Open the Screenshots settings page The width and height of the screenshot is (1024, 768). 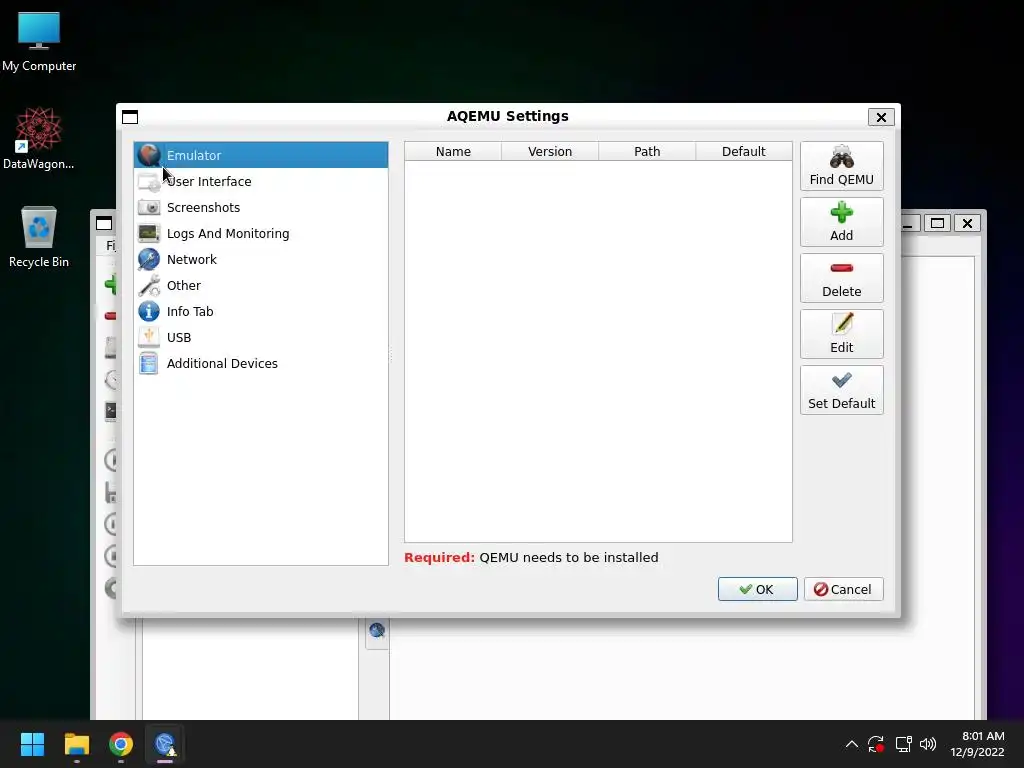(261, 208)
